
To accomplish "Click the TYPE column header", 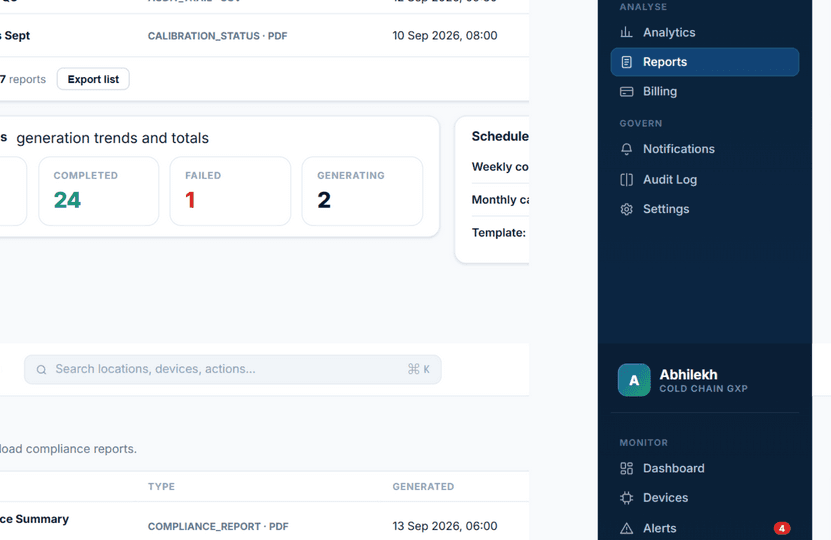I will tap(161, 486).
